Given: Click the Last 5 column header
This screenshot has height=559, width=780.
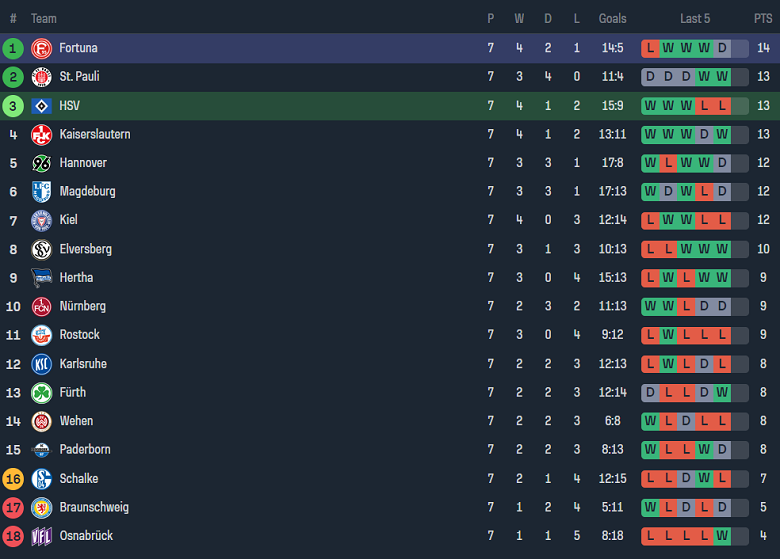Looking at the screenshot, I should [x=695, y=19].
